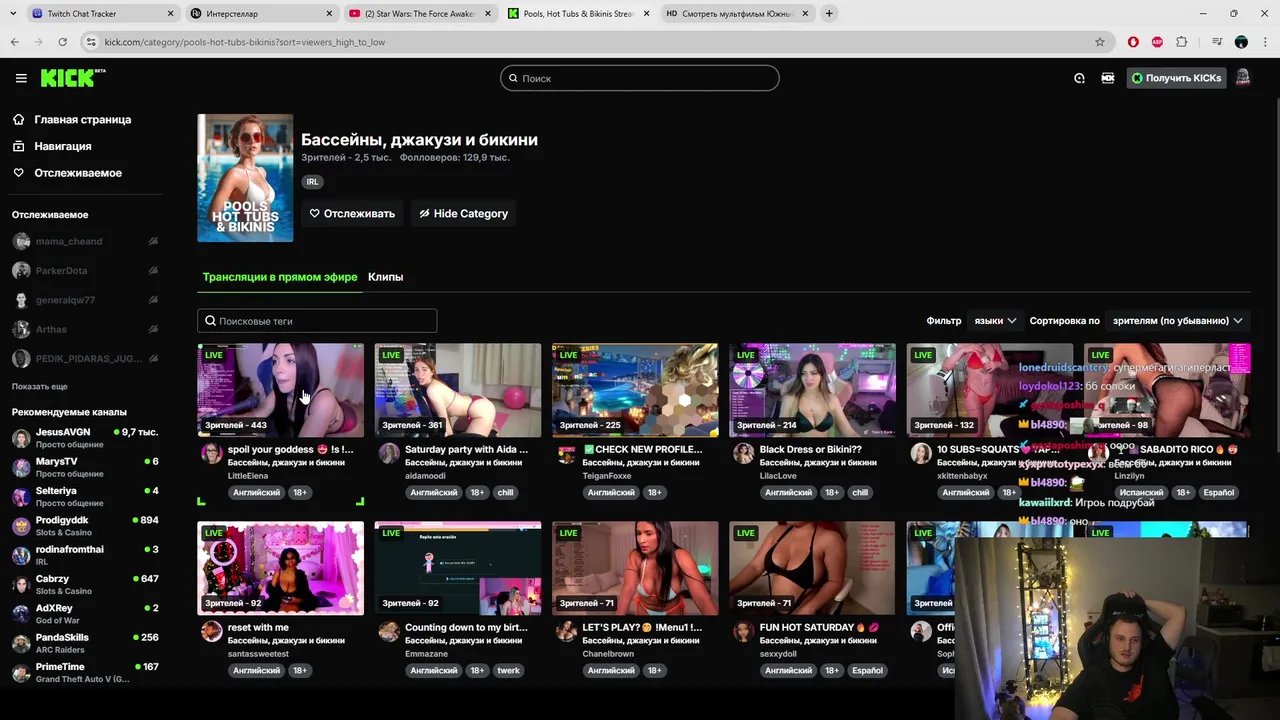Image resolution: width=1280 pixels, height=720 pixels.
Task: Open browser three-dot menu
Action: [1265, 42]
